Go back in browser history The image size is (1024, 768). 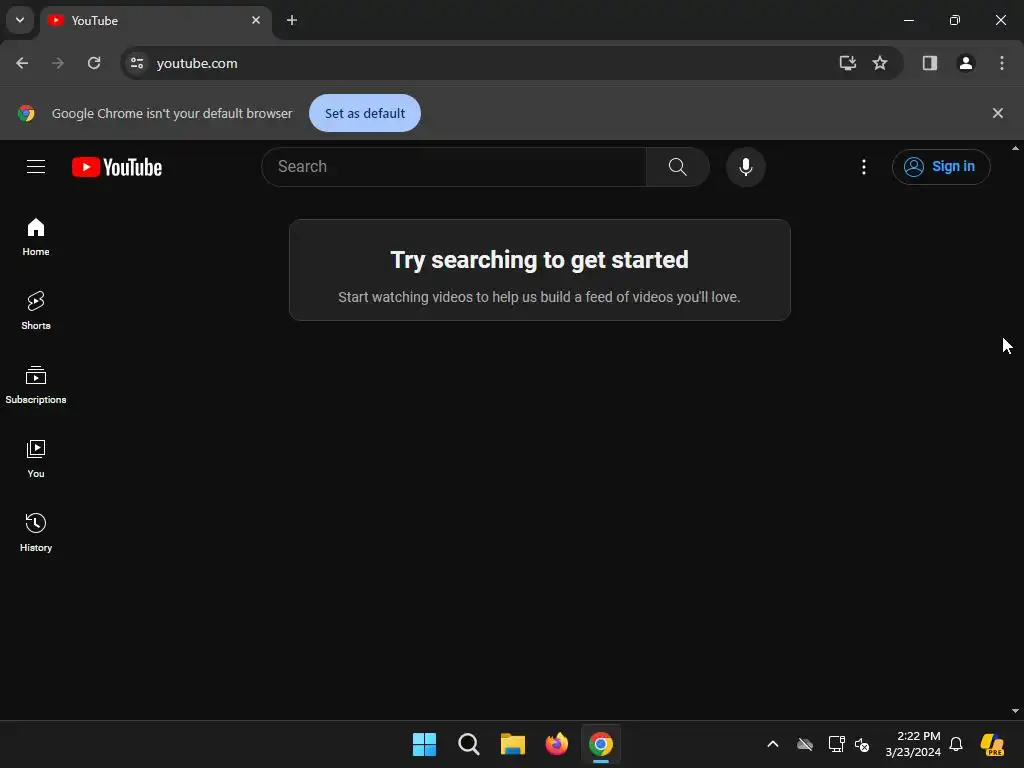(22, 63)
